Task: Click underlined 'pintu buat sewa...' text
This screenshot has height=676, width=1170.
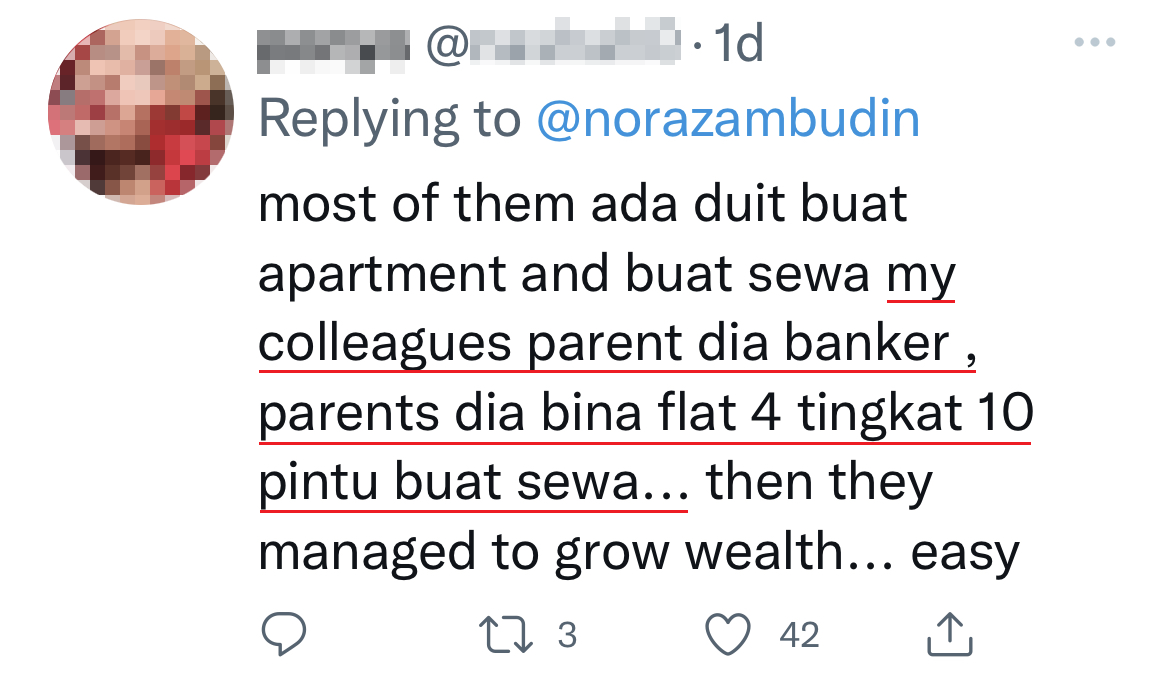Action: pos(473,483)
